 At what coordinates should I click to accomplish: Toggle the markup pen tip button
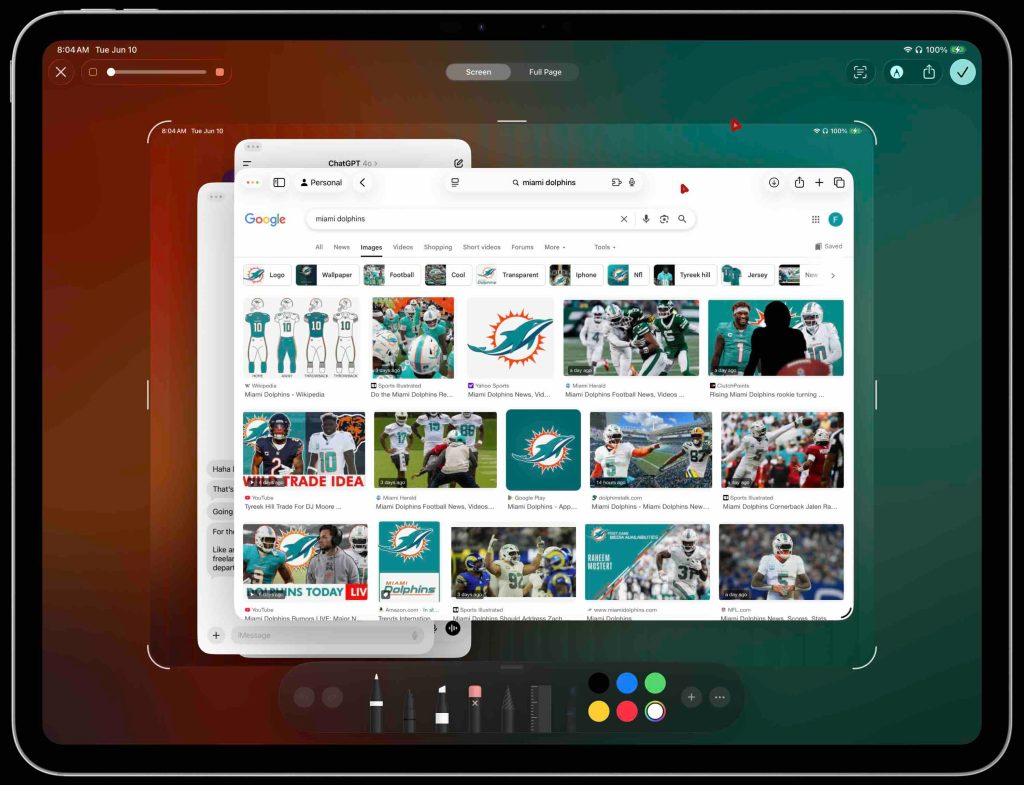897,72
